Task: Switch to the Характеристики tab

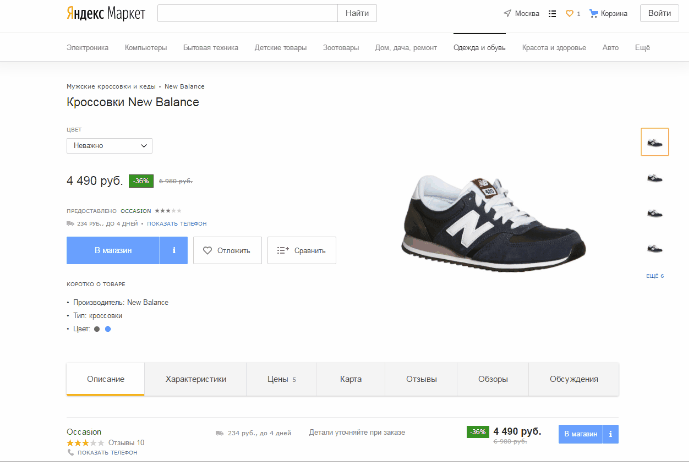Action: (196, 379)
